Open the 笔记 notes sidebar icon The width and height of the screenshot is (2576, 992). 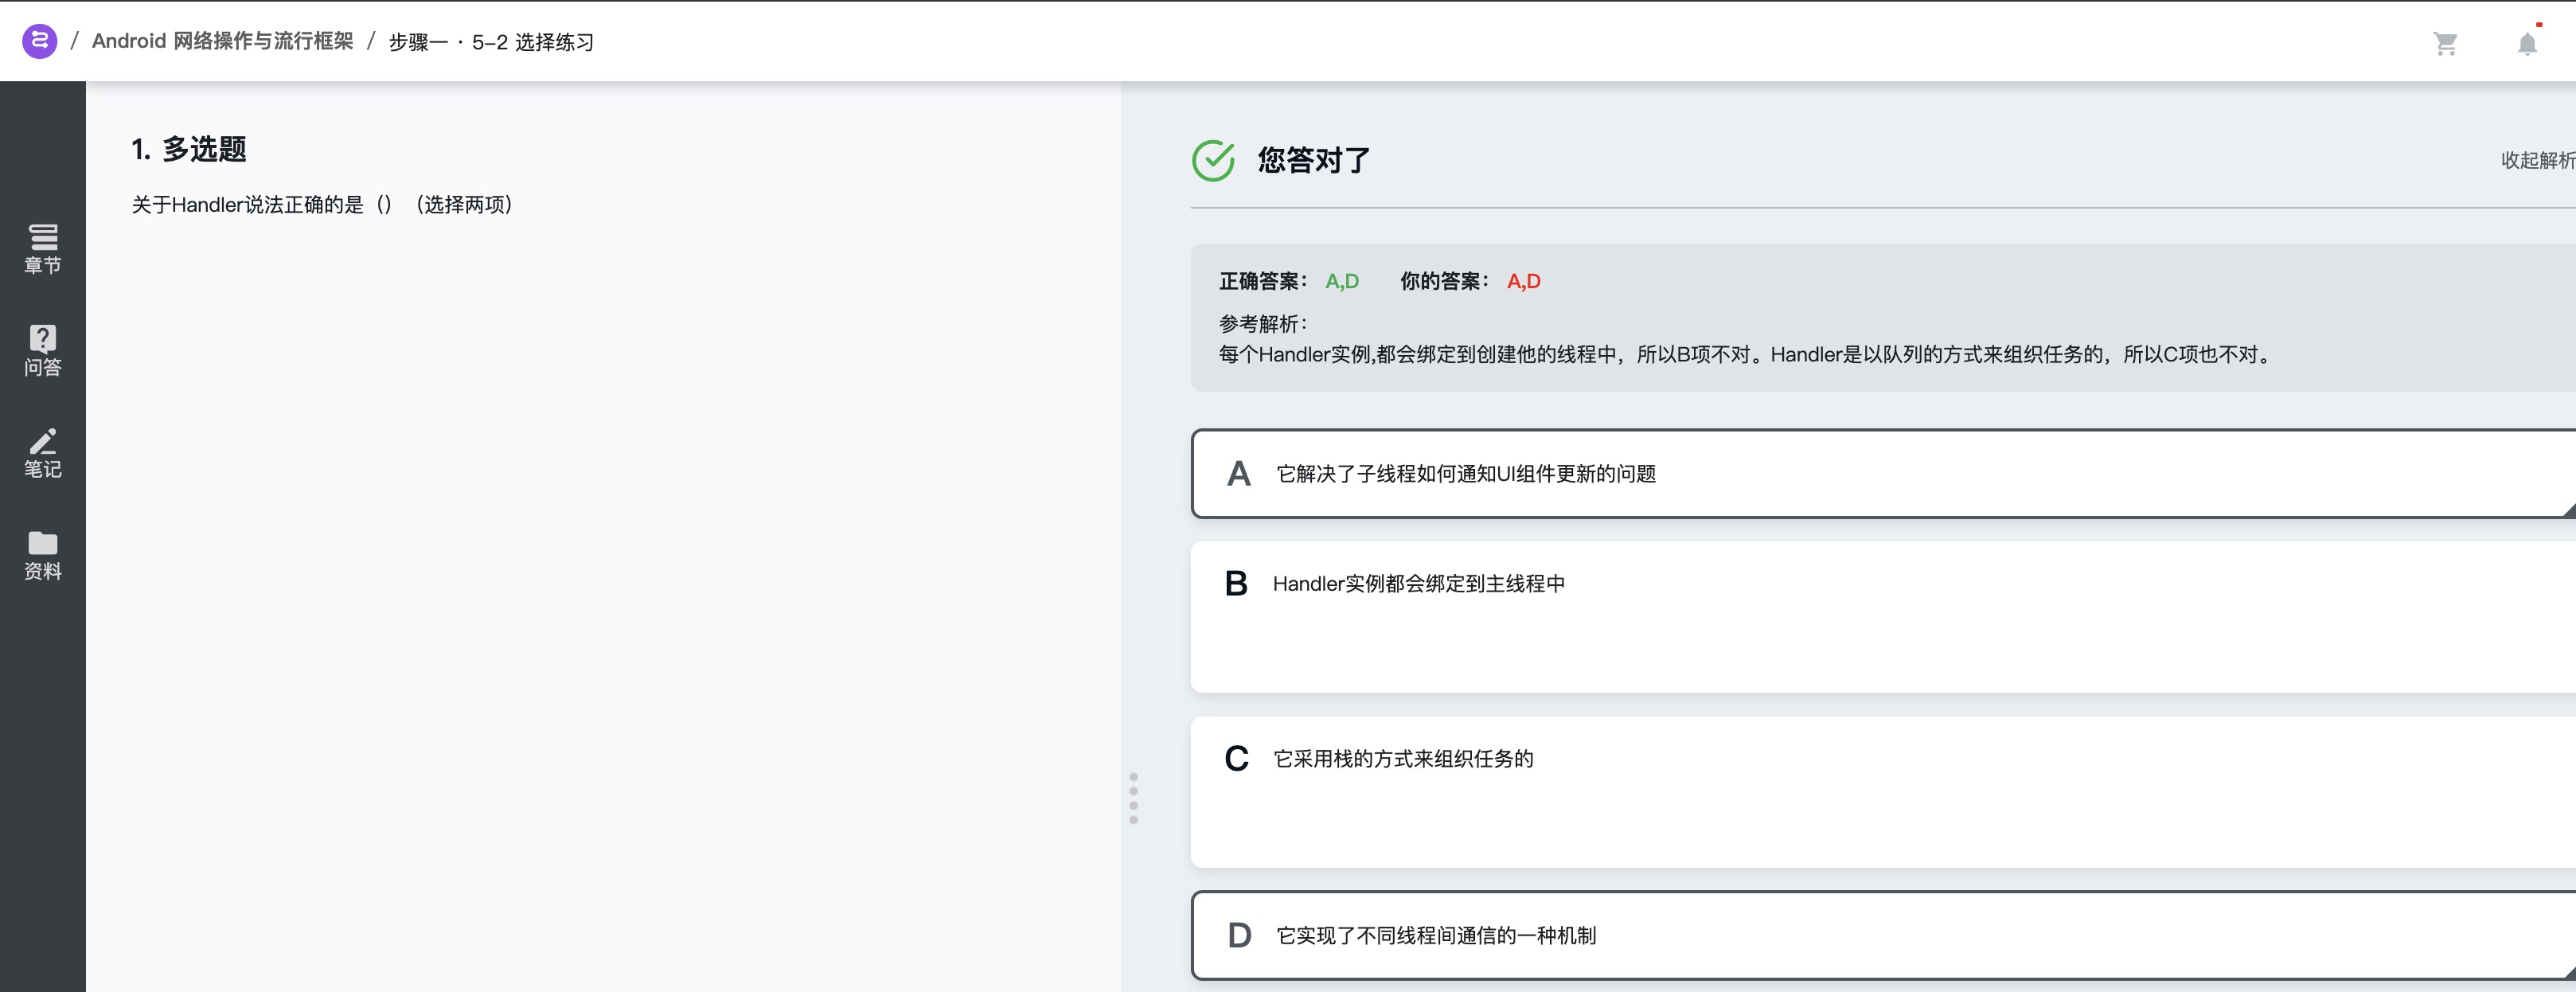[x=43, y=453]
